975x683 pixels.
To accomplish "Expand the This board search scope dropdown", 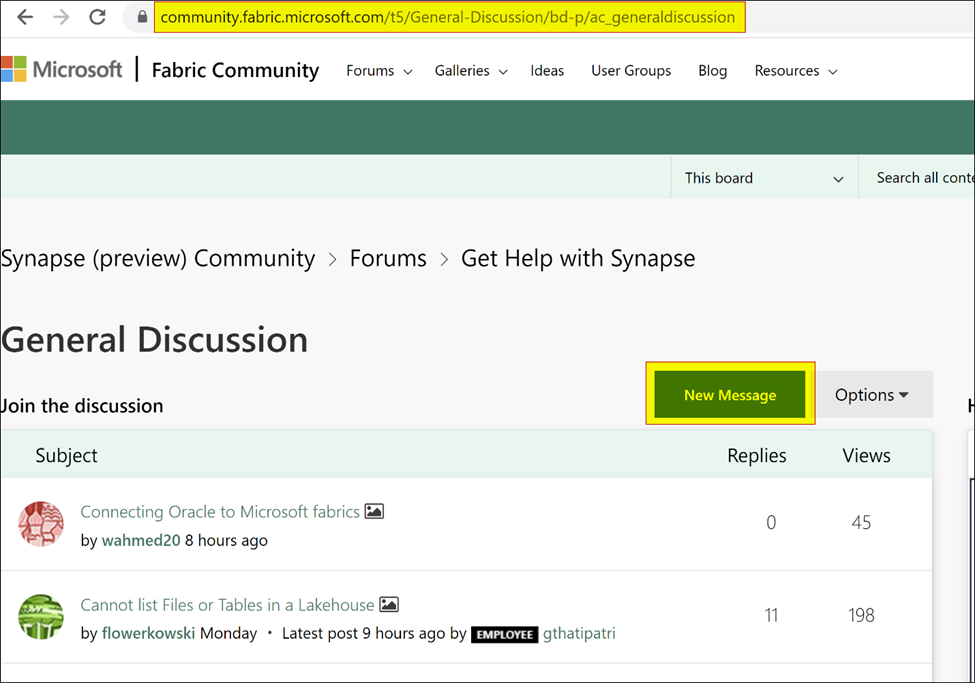I will (x=763, y=178).
